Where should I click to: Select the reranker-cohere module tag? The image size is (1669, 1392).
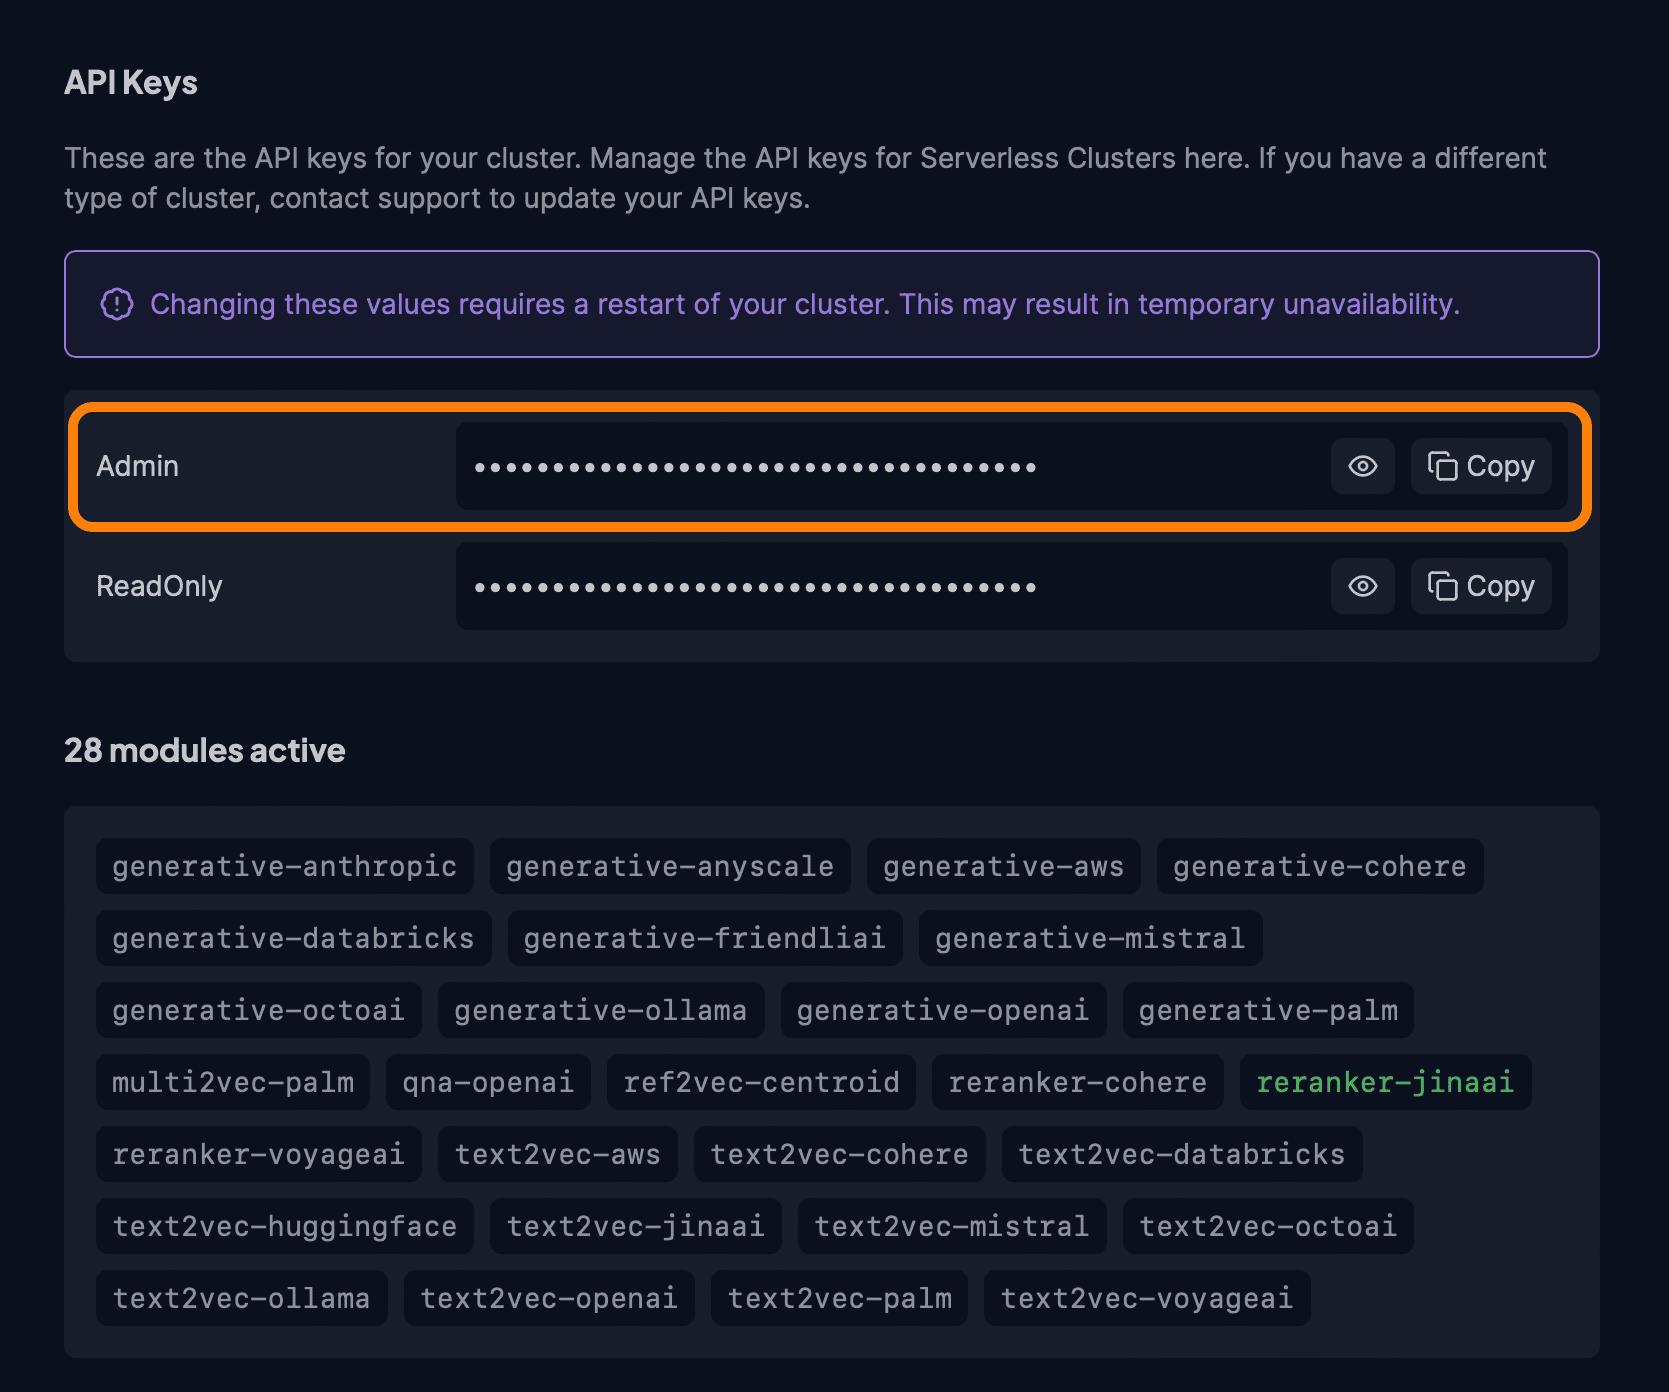coord(1078,1082)
